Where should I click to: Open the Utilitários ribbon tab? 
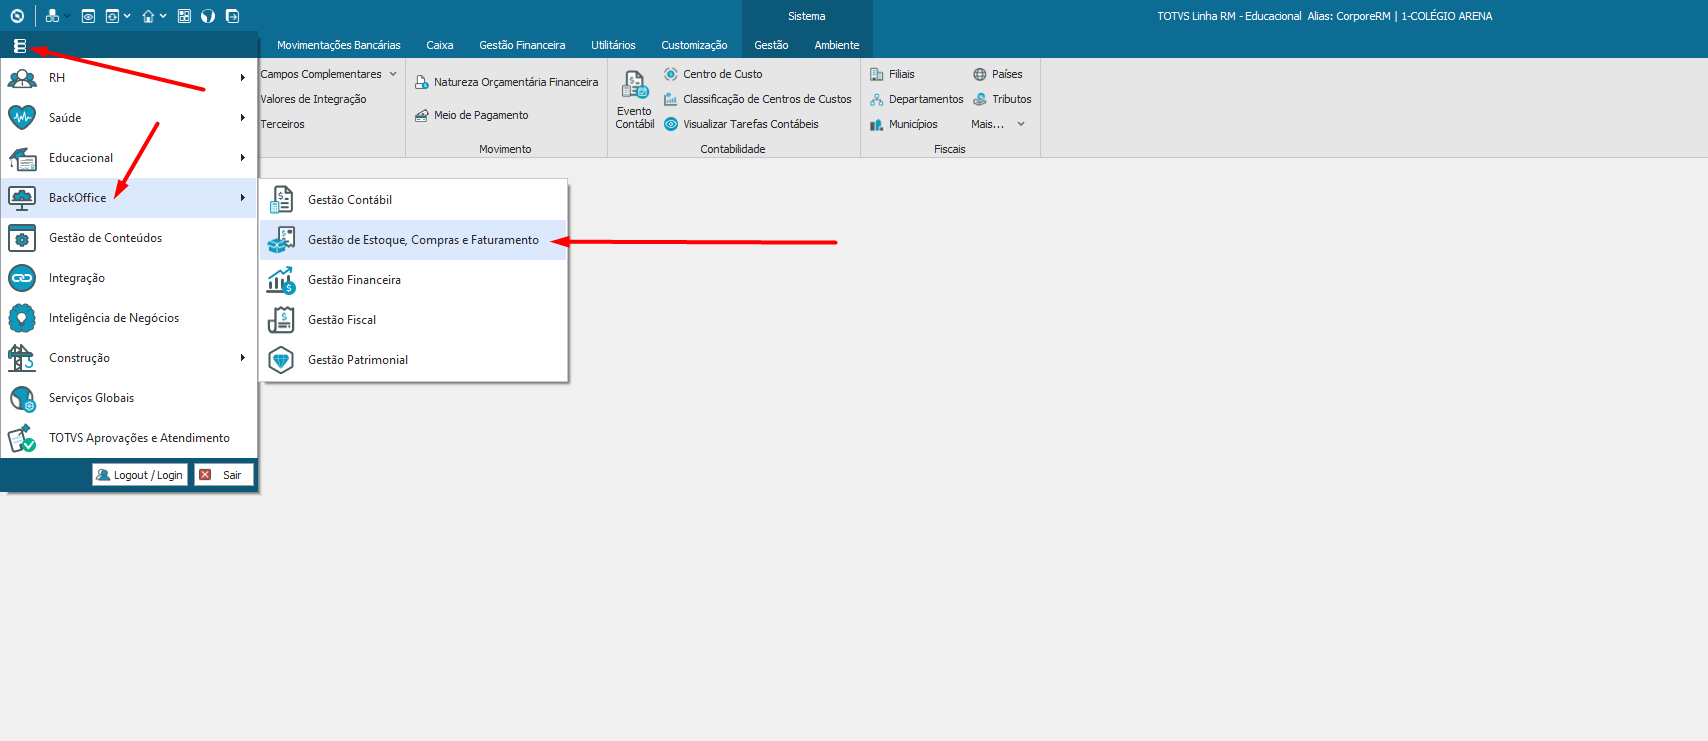[x=613, y=45]
